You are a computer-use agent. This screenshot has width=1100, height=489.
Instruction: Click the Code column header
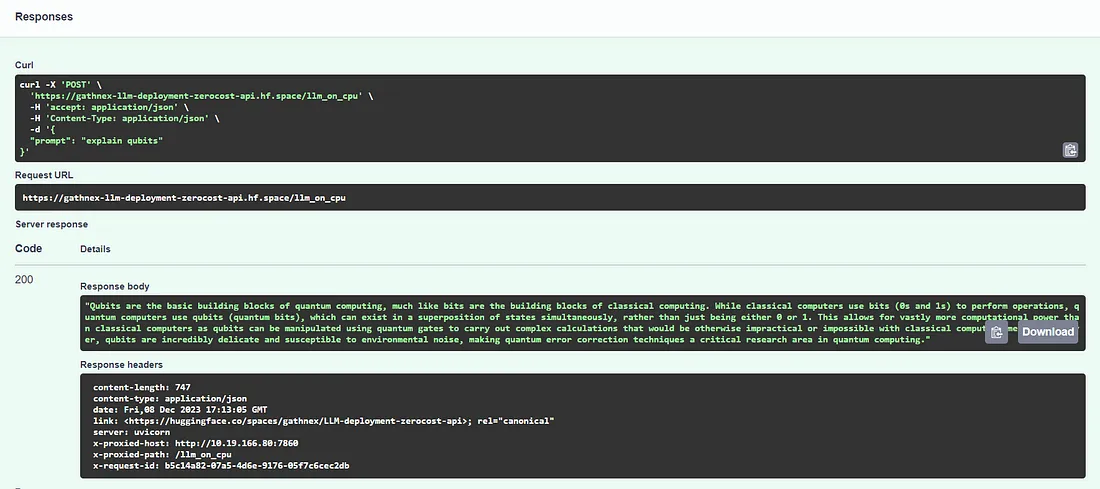coord(28,248)
